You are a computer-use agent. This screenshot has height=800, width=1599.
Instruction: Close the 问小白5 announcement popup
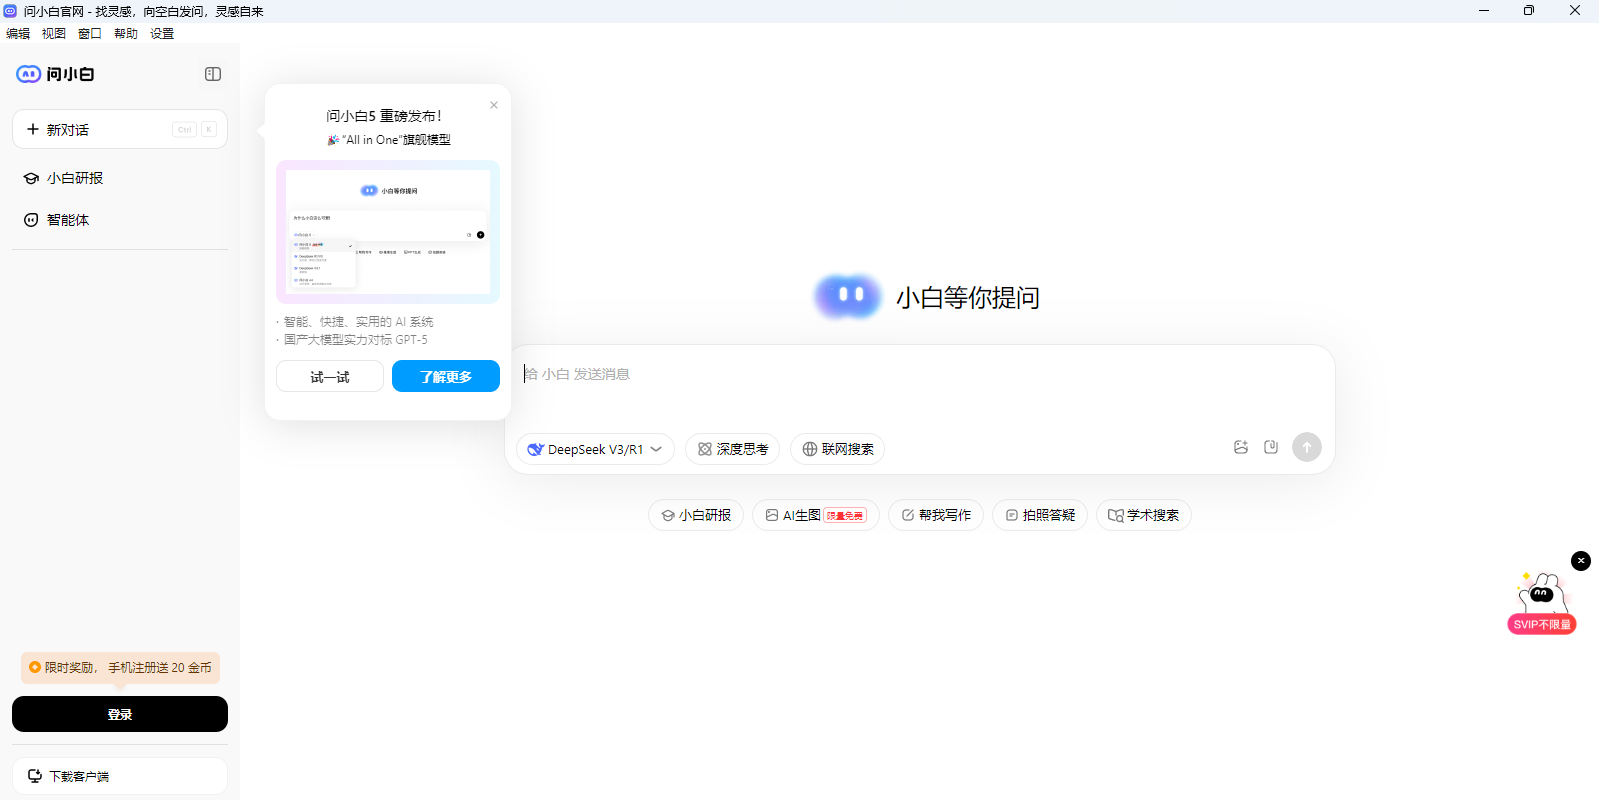(x=494, y=105)
